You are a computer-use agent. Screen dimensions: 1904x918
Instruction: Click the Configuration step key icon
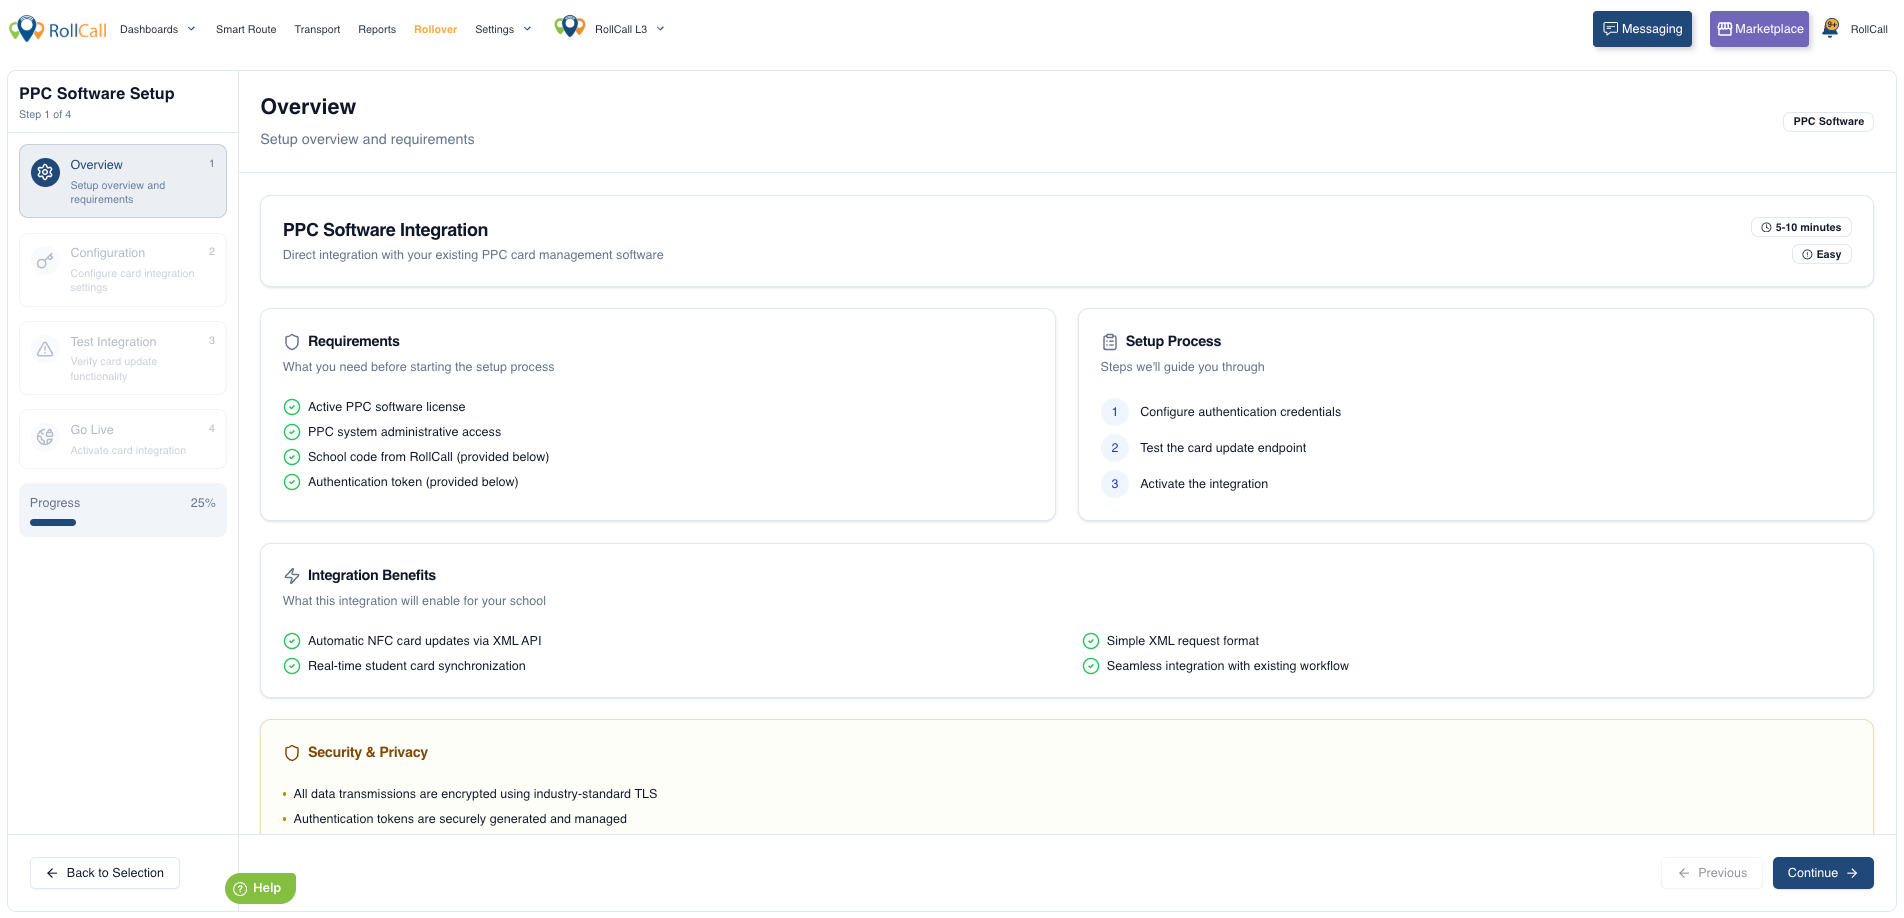45,261
